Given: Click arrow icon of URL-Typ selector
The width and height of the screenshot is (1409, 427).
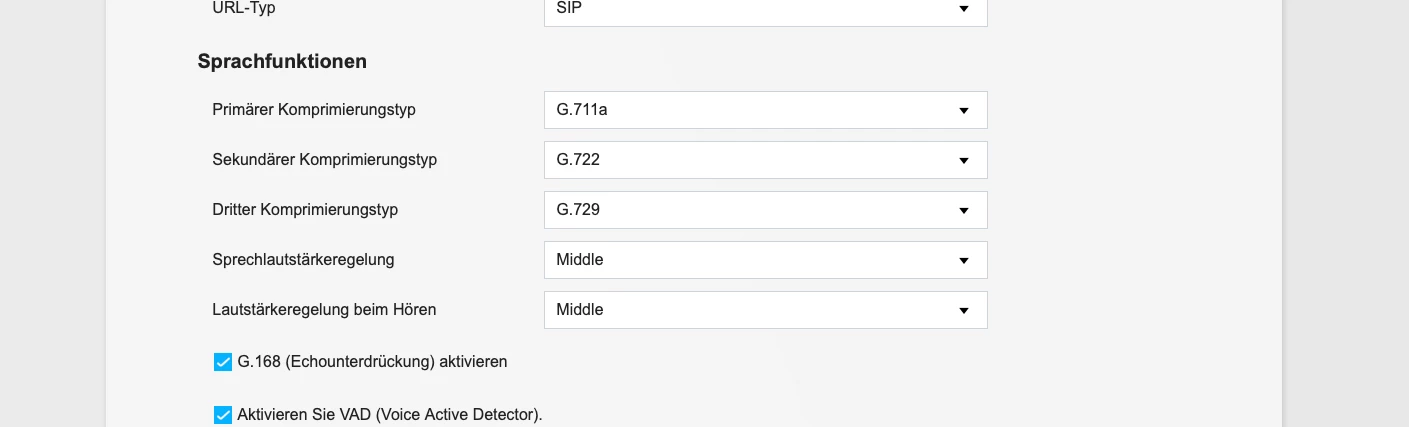Looking at the screenshot, I should [964, 9].
